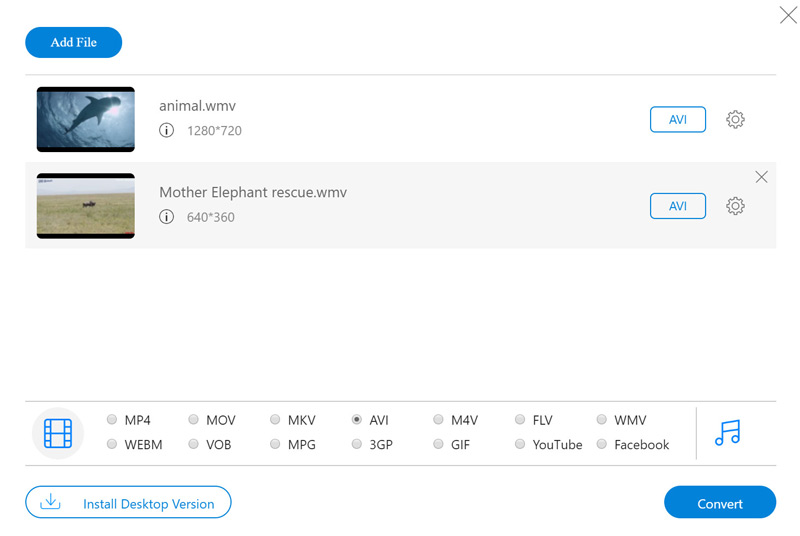Remove Mother Elephant rescue.wmv with X icon

click(x=762, y=177)
